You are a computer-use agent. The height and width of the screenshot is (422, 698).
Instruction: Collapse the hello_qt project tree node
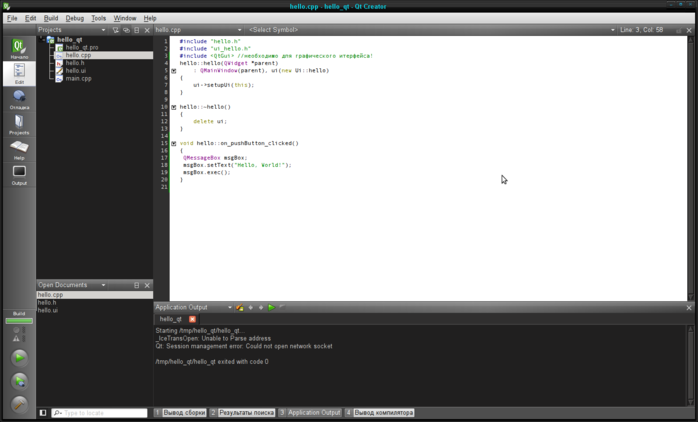pyautogui.click(x=43, y=39)
